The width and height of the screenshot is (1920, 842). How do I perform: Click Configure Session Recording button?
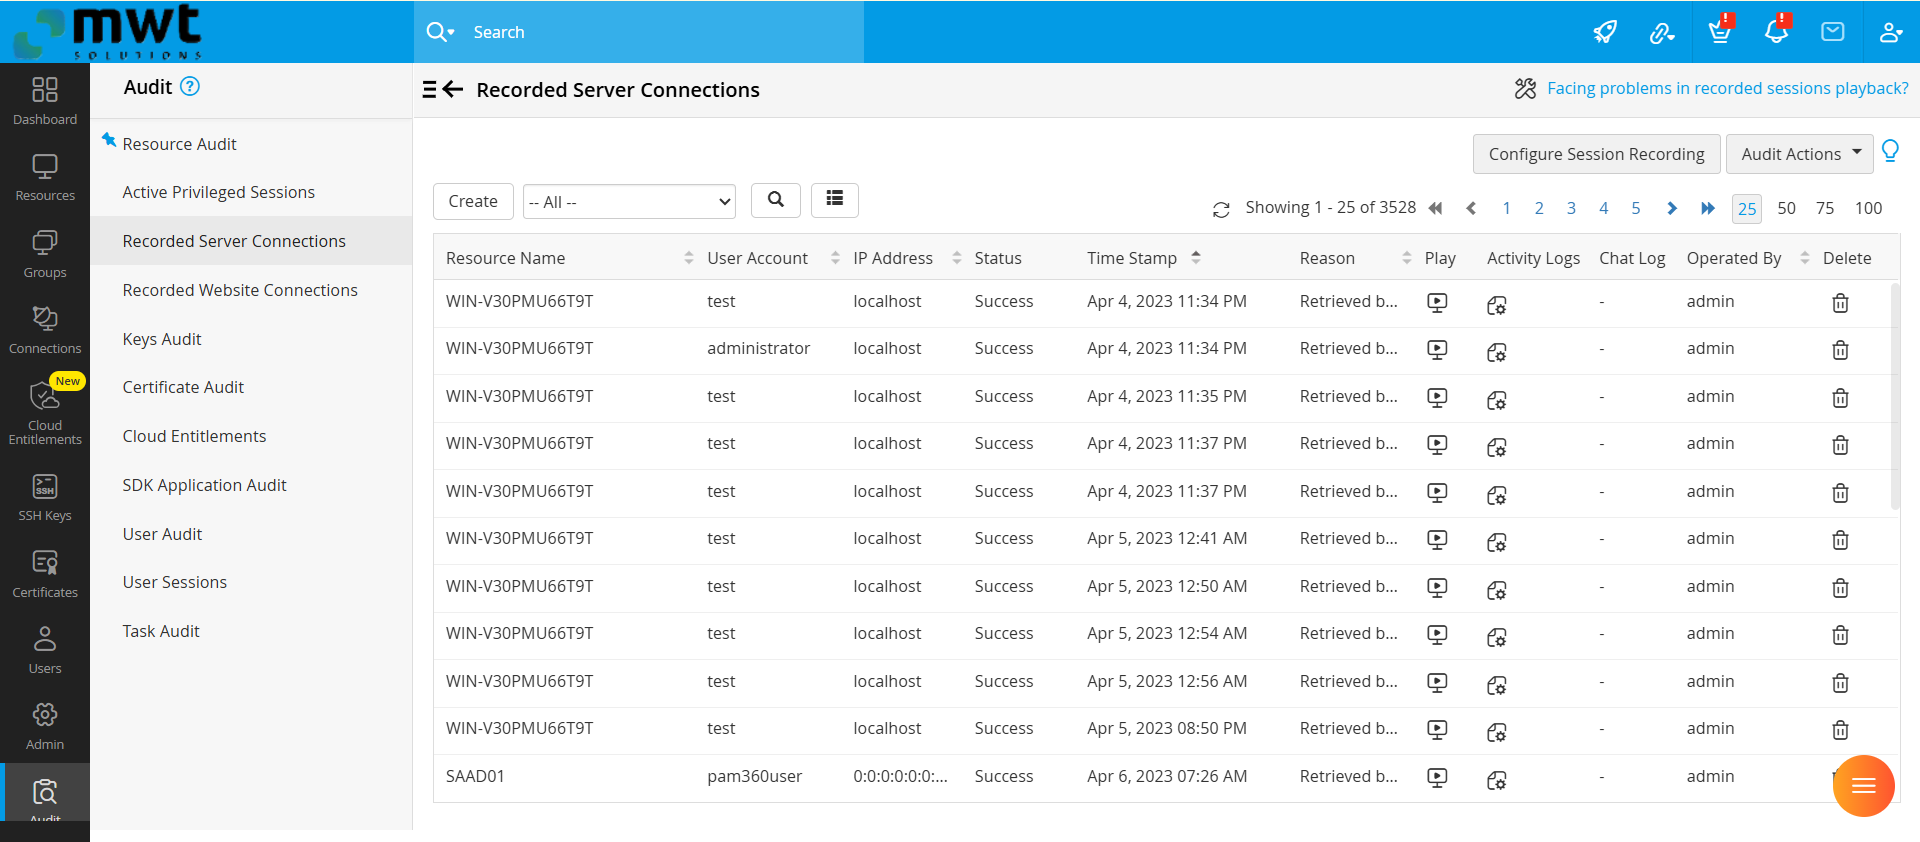[x=1596, y=154]
